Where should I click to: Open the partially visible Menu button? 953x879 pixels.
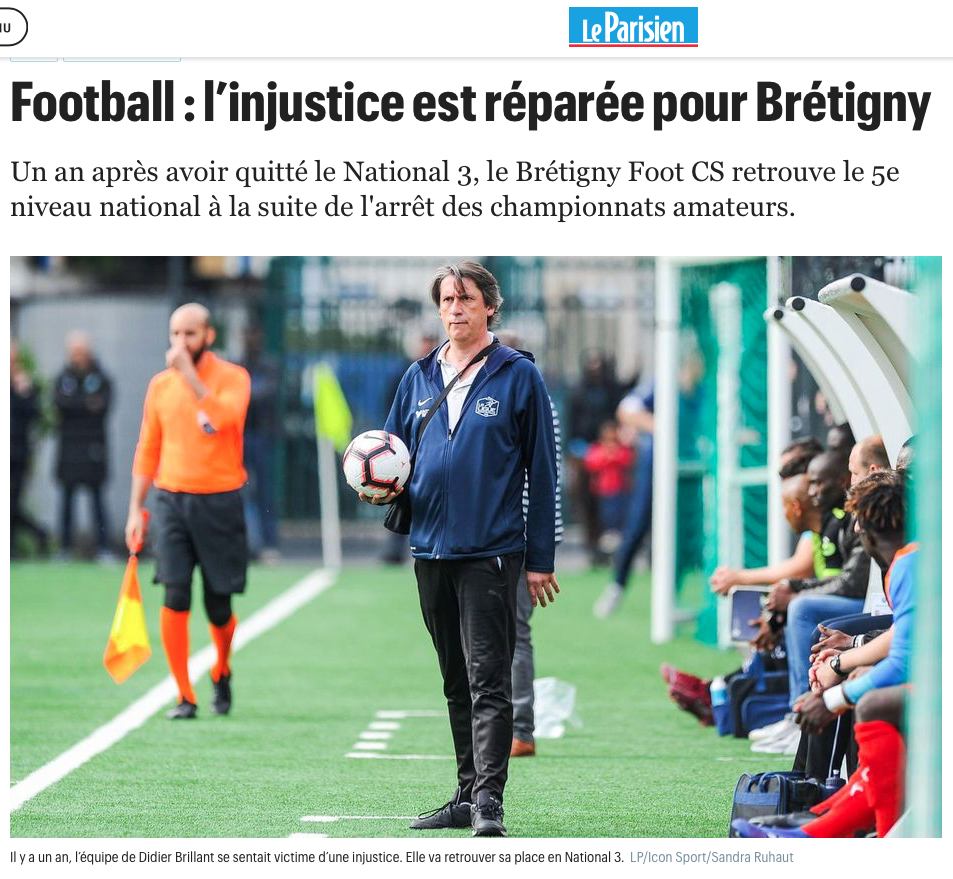(11, 29)
